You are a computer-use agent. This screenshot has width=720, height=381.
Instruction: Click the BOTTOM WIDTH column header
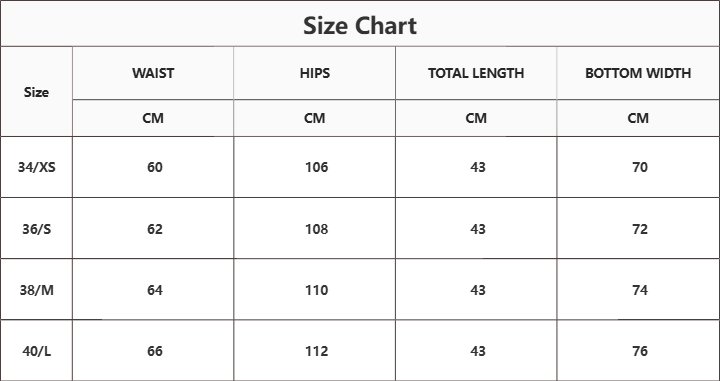[x=638, y=73]
